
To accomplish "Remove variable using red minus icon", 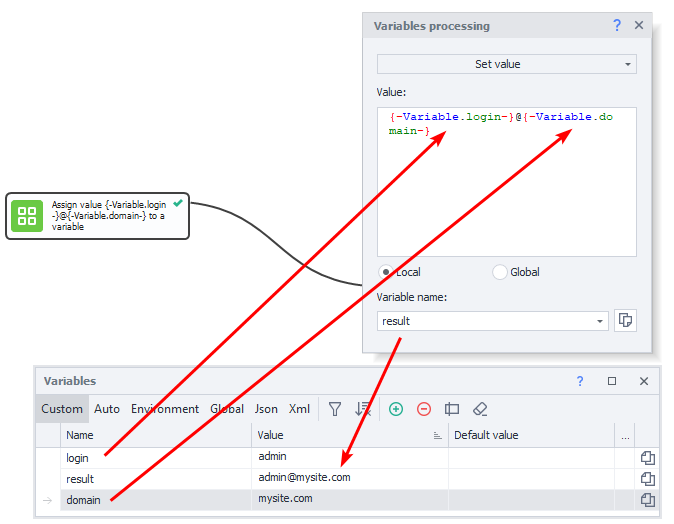I will pos(424,409).
